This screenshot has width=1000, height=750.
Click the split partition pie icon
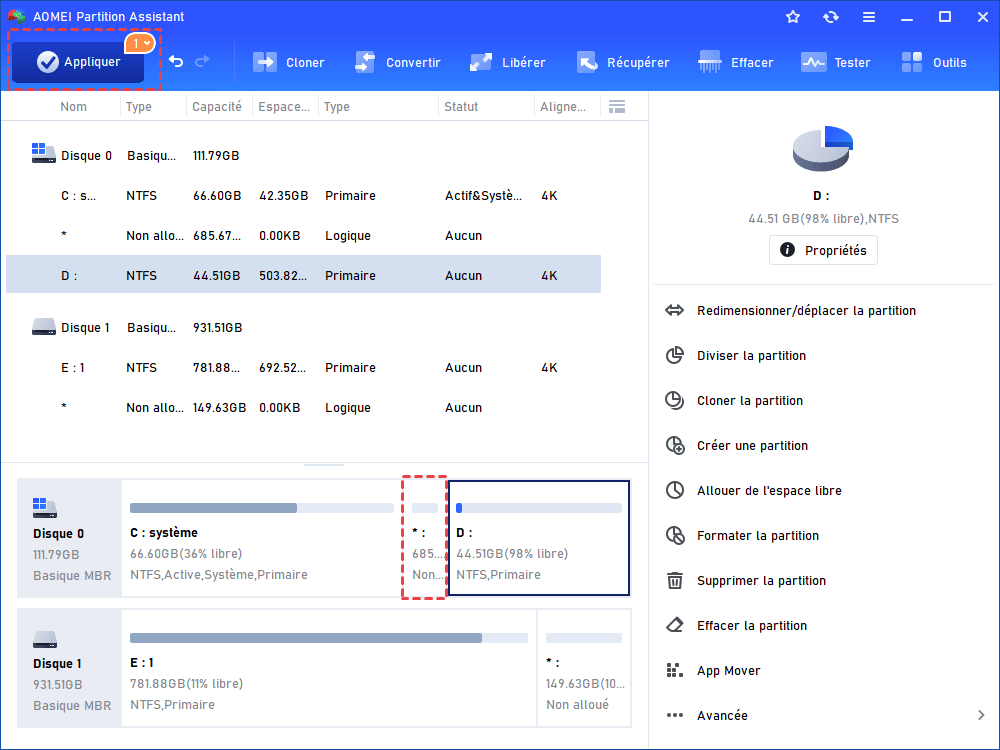pos(675,355)
